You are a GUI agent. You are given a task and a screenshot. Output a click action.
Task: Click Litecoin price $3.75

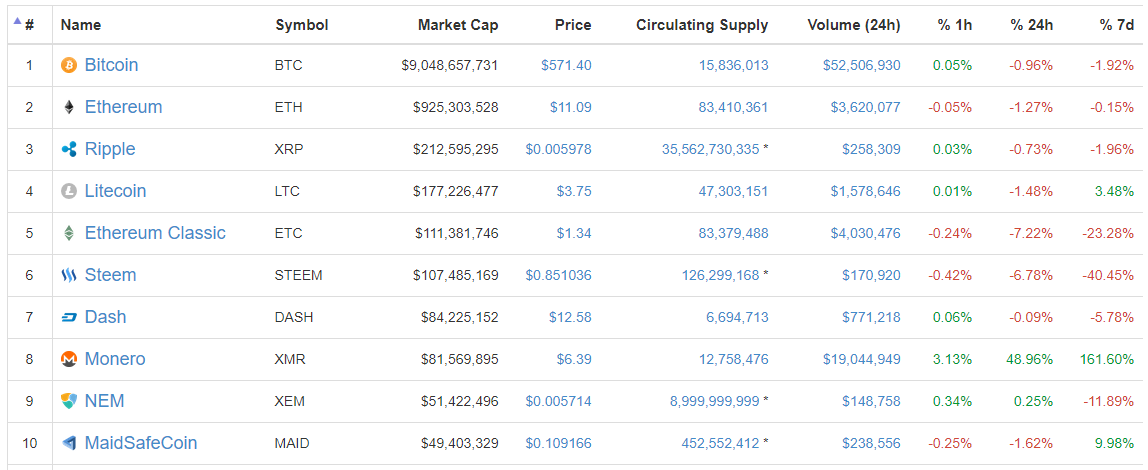click(x=574, y=191)
